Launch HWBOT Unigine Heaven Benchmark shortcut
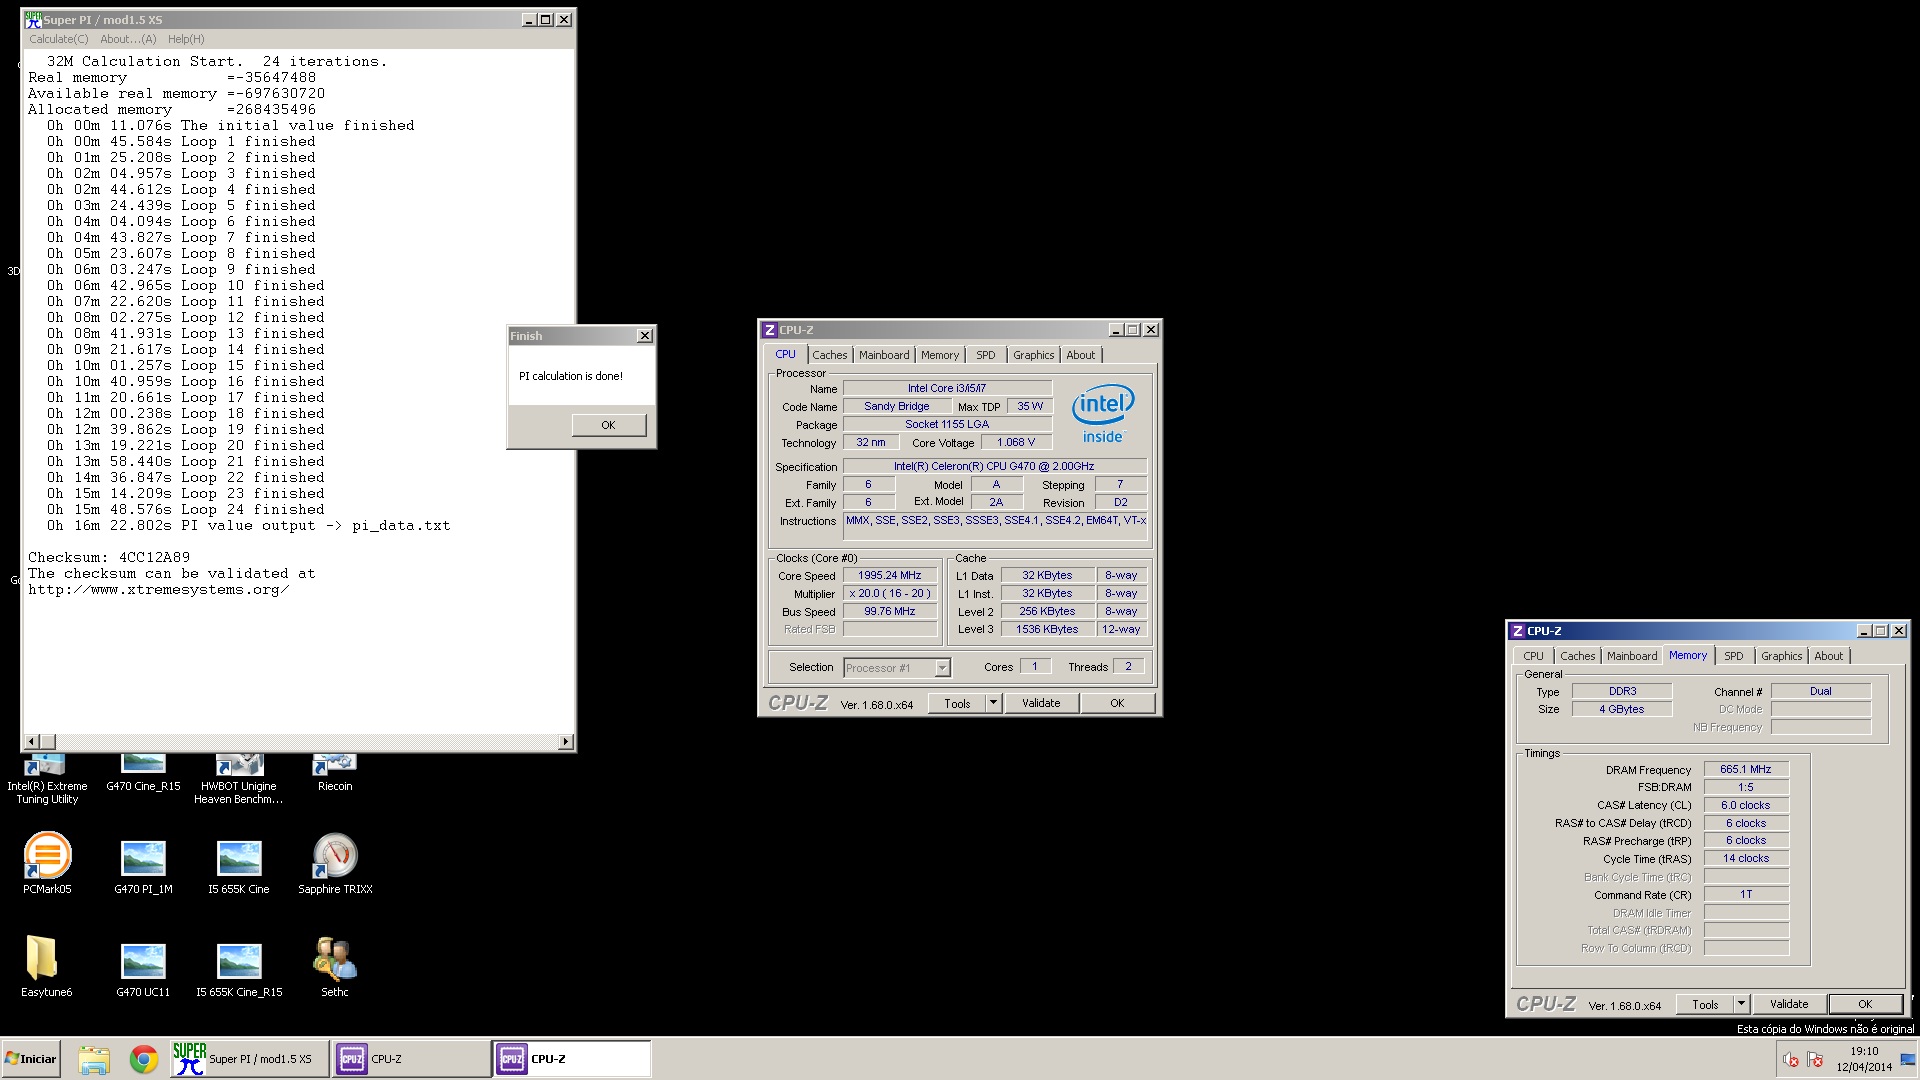 (x=239, y=780)
